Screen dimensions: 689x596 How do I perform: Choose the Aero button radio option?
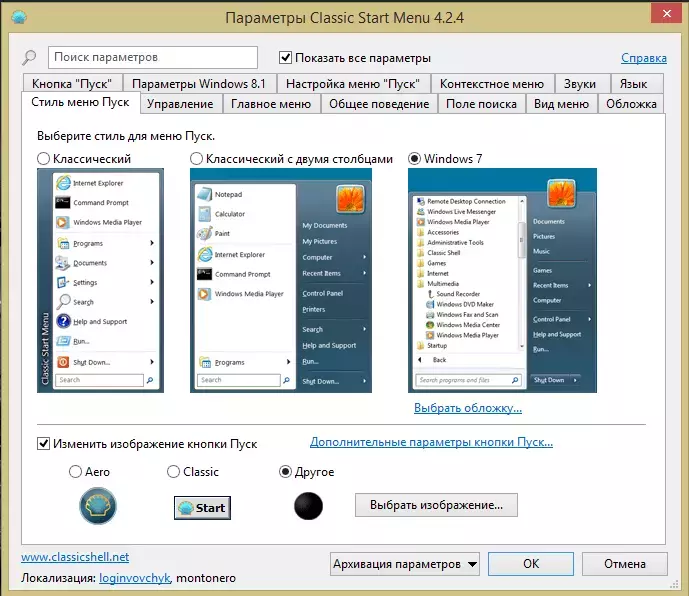(76, 472)
